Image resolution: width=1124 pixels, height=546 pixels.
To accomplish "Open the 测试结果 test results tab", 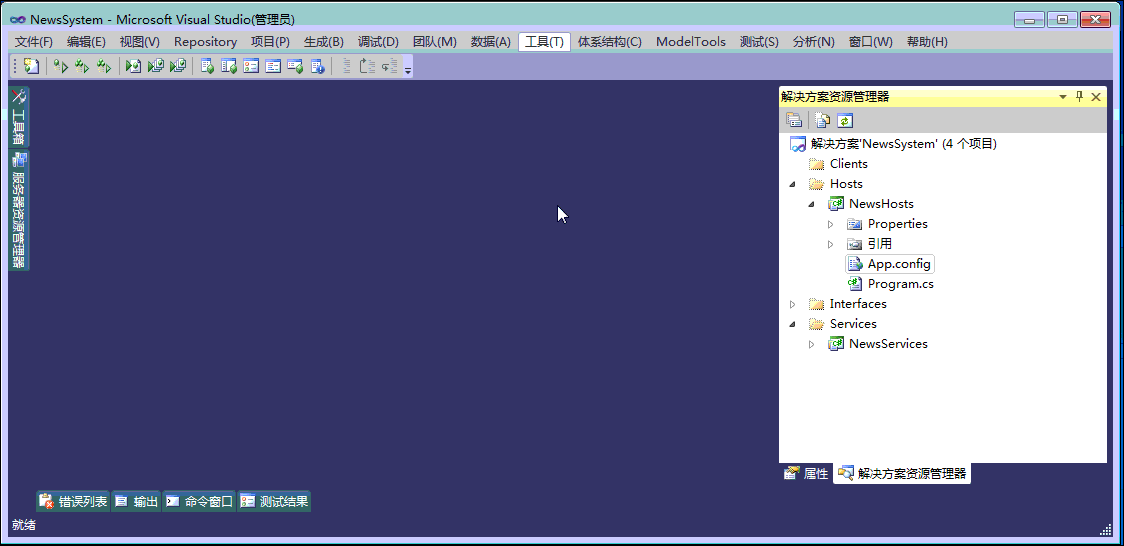I will coord(275,502).
